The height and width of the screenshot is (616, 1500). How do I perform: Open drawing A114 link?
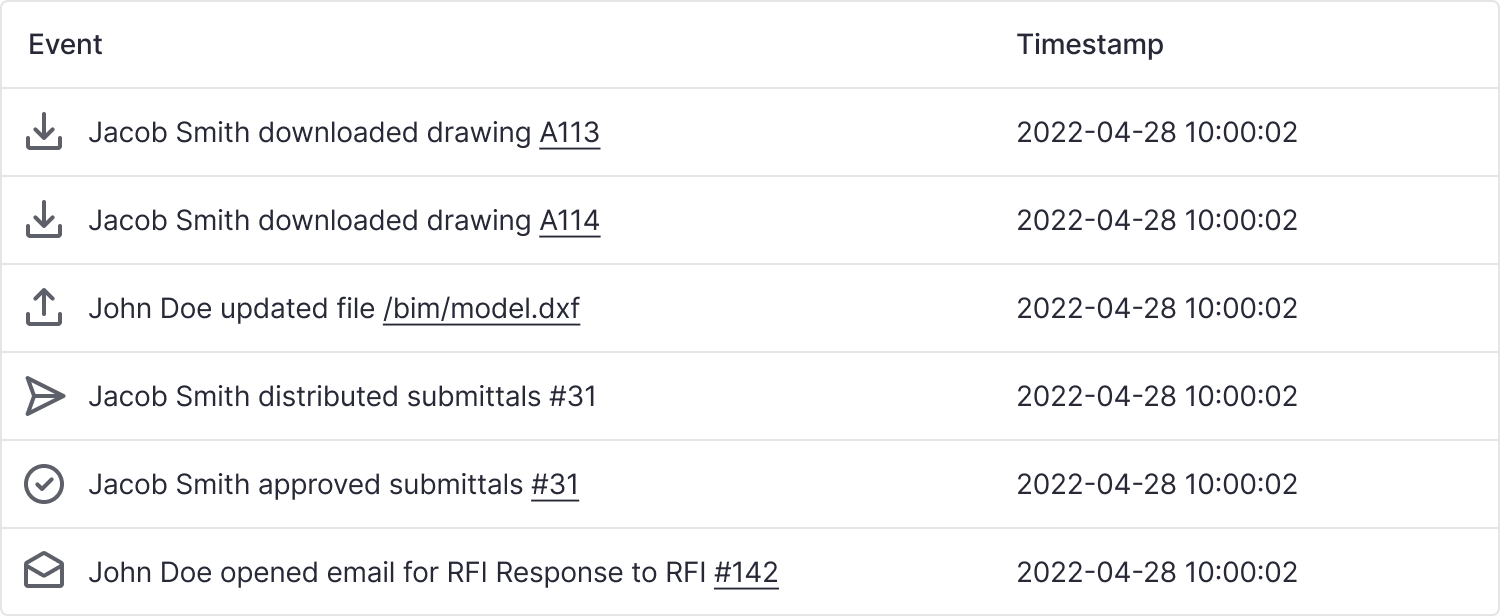click(x=570, y=221)
